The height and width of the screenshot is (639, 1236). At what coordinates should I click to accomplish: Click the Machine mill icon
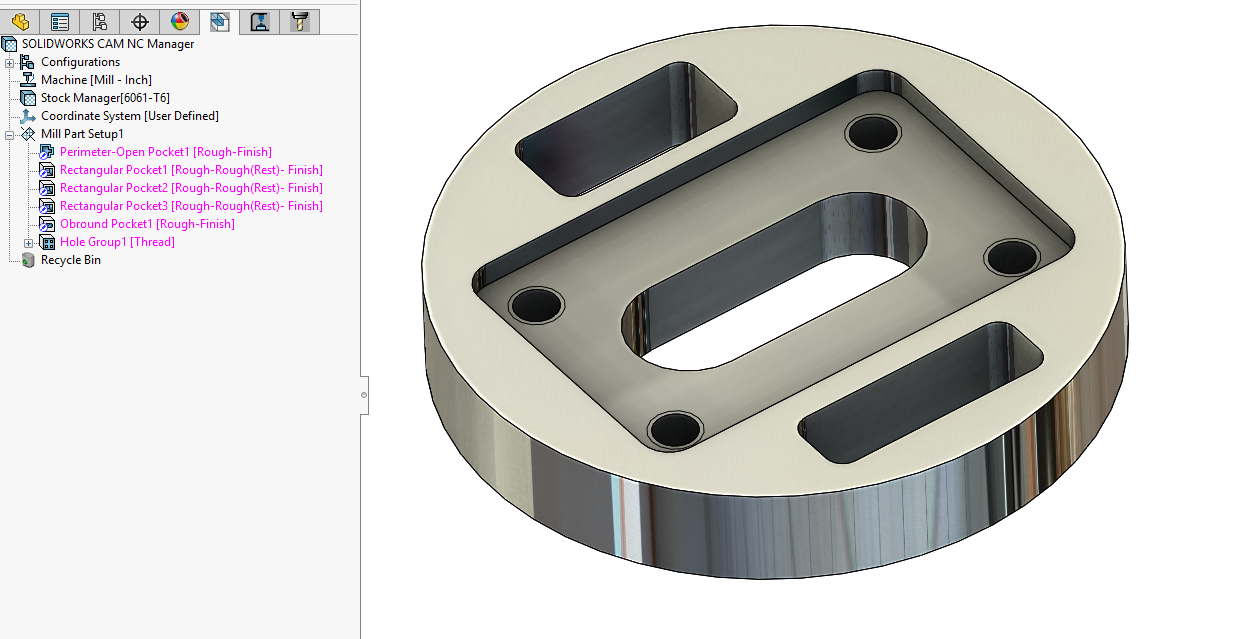(x=28, y=80)
